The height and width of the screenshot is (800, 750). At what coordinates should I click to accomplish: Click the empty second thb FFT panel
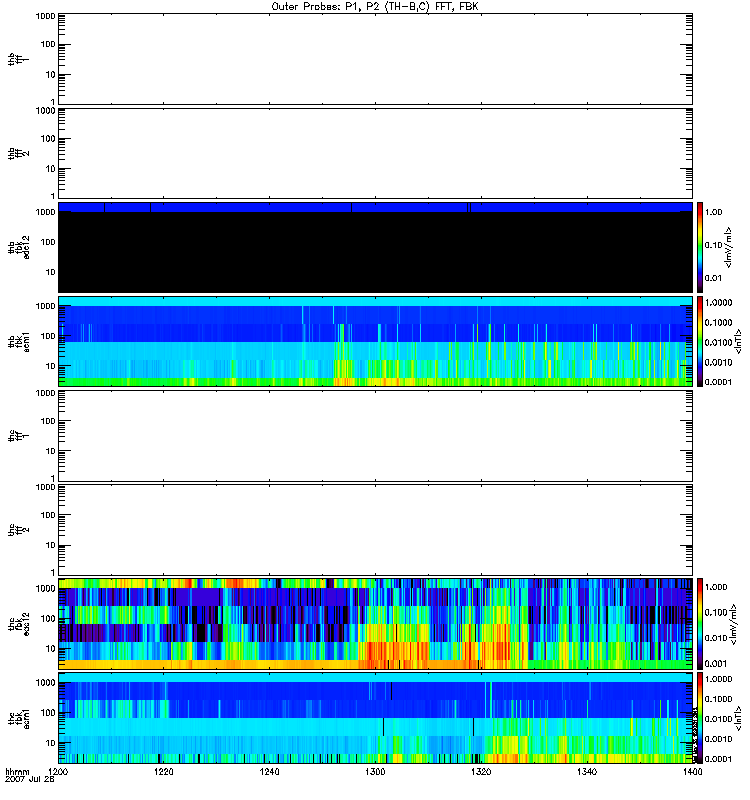coord(375,153)
